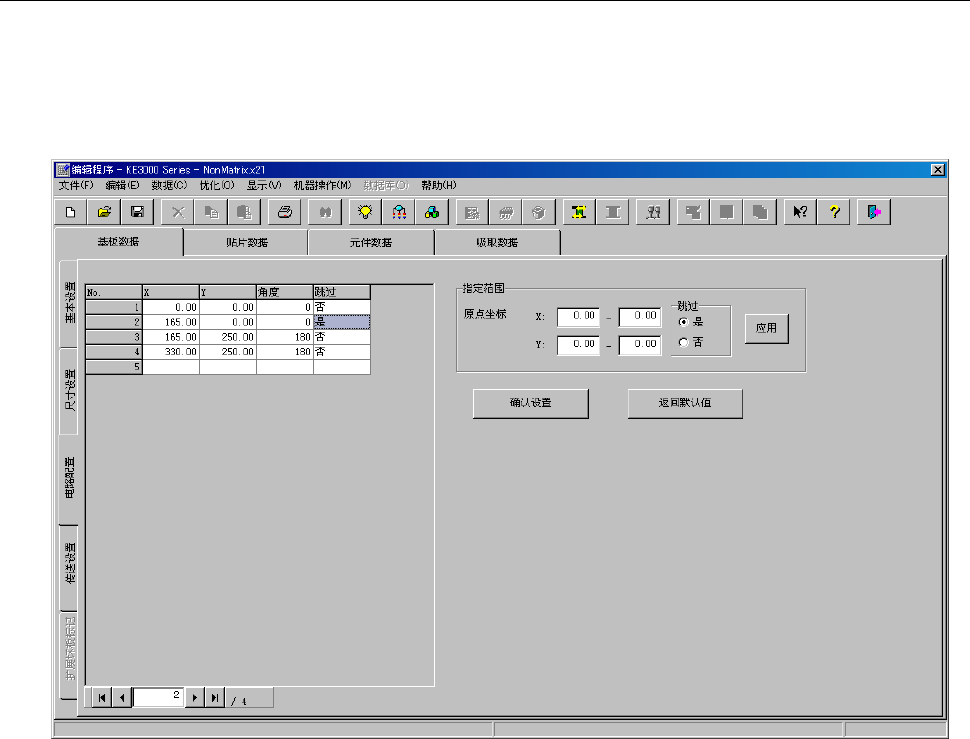
Task: Click the 返回默认值 button
Action: [x=685, y=404]
